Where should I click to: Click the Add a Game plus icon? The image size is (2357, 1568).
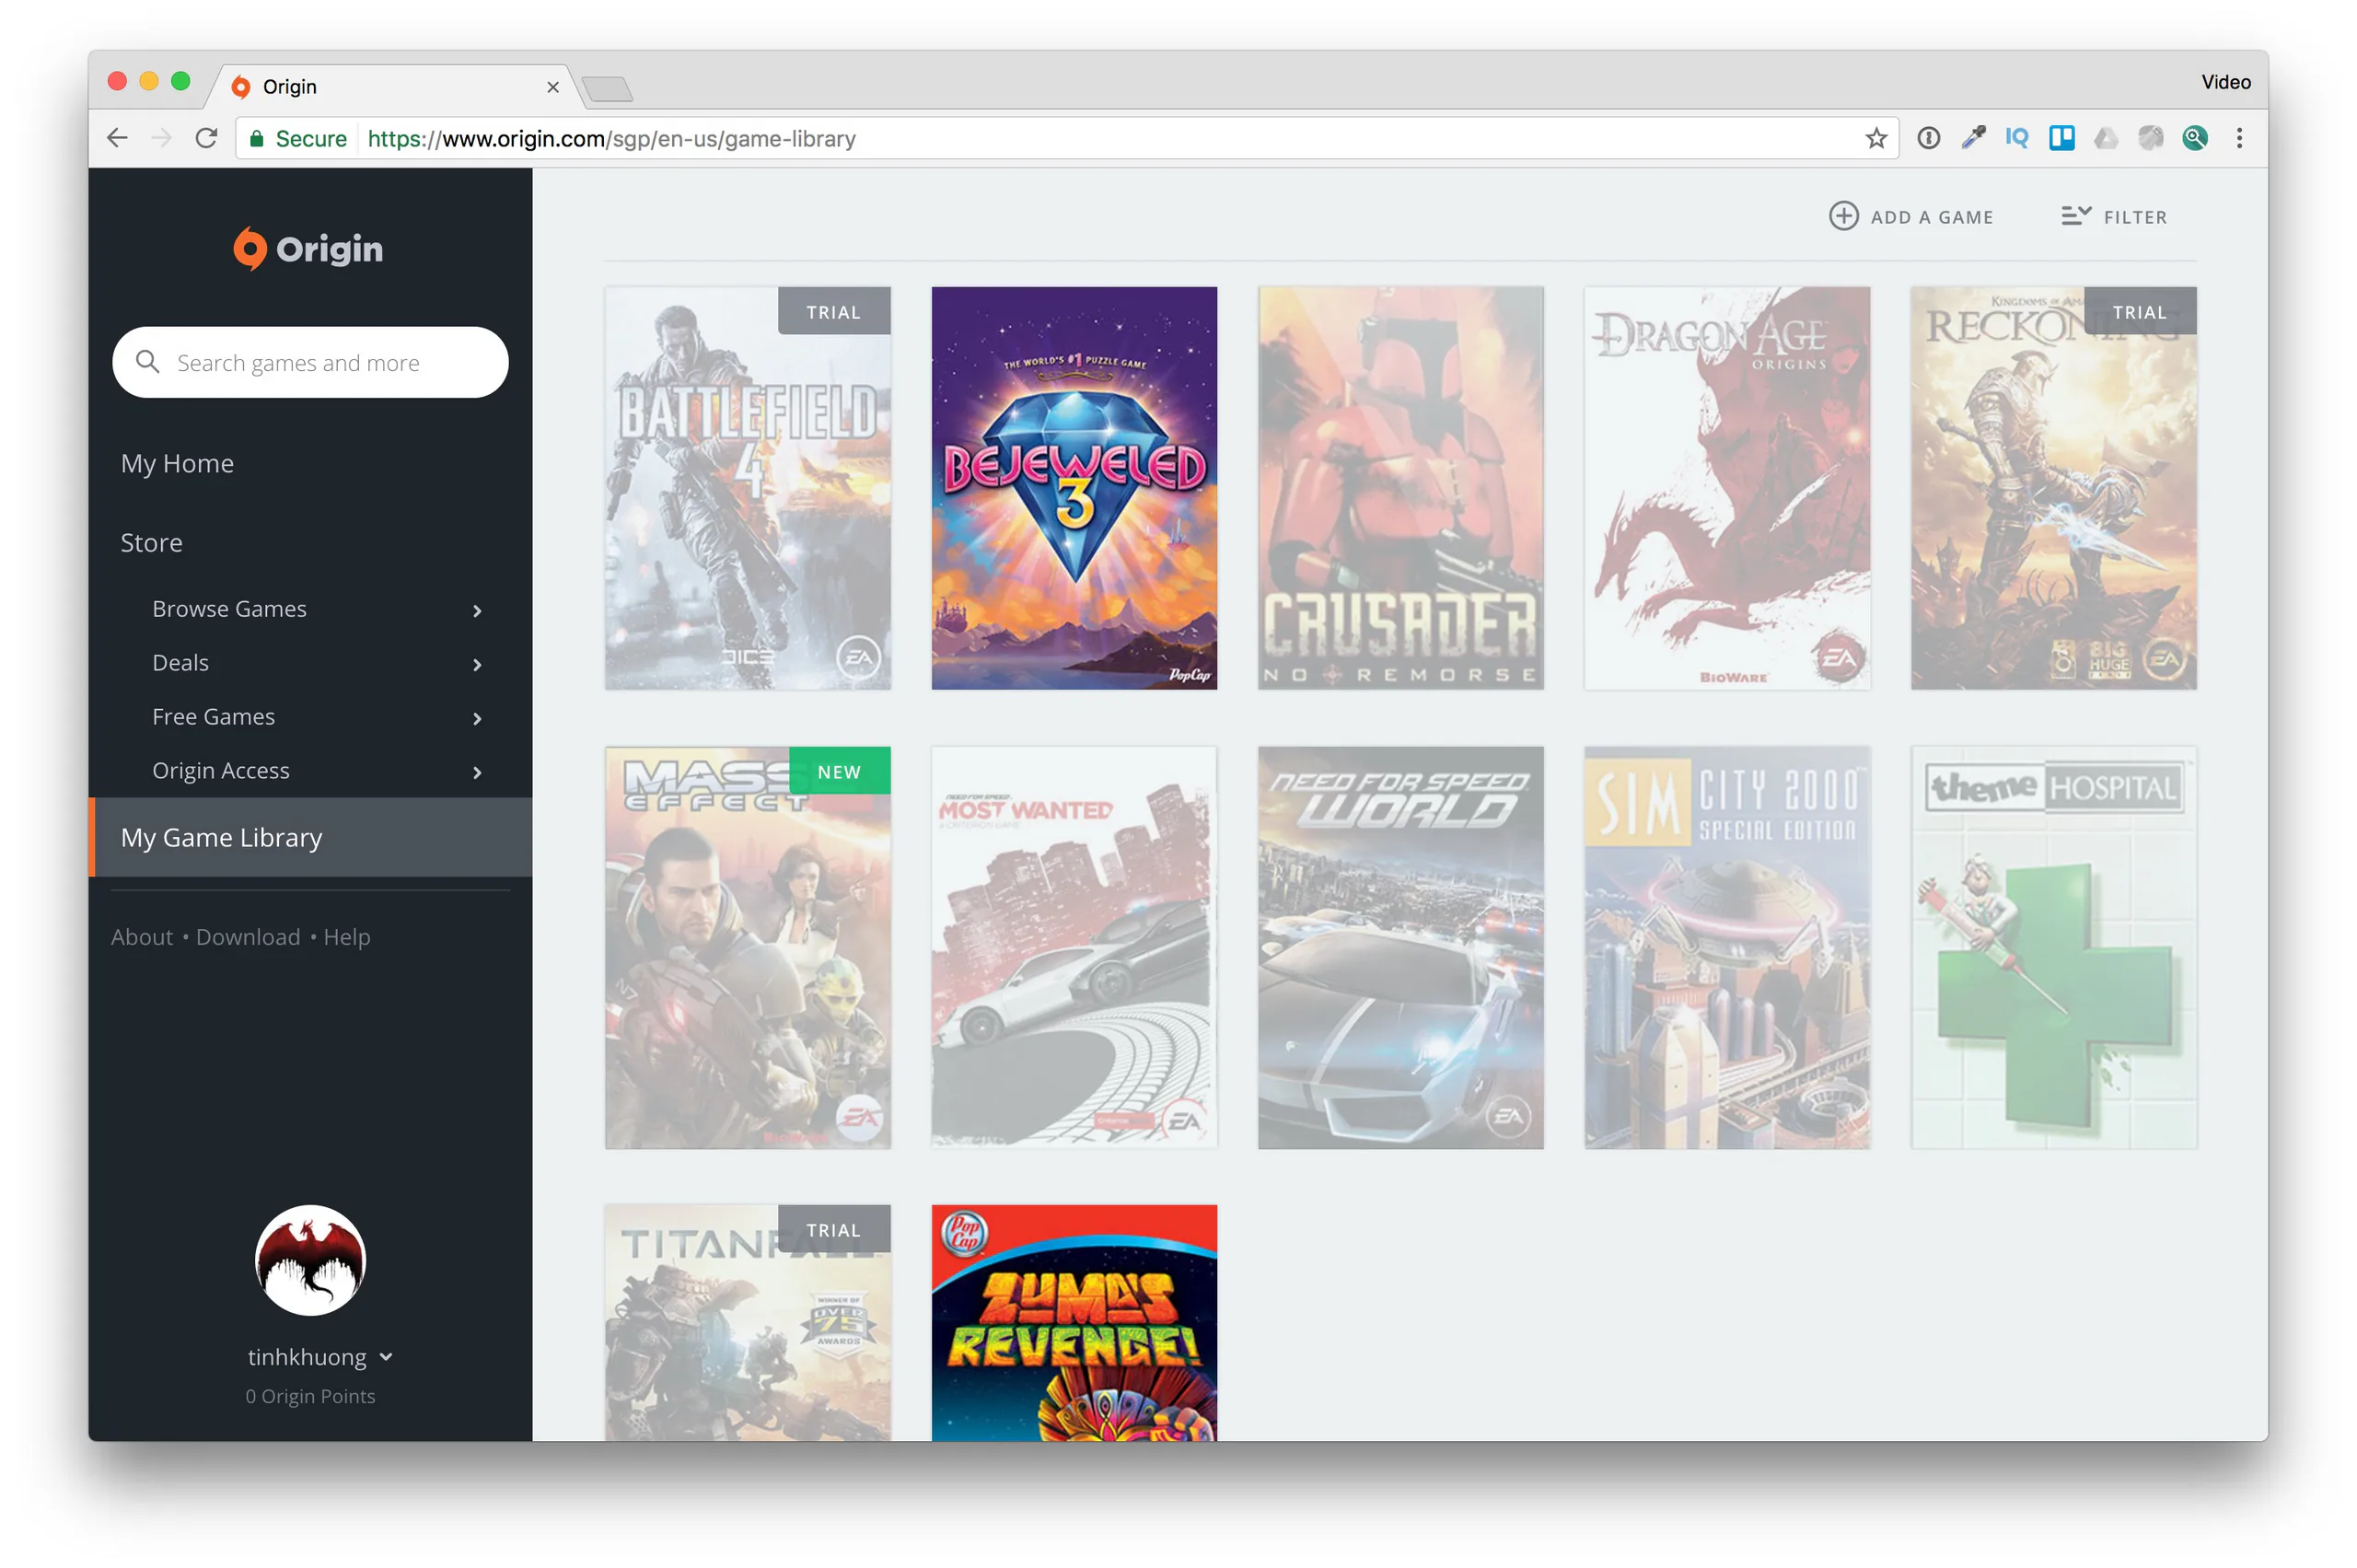[x=1843, y=216]
